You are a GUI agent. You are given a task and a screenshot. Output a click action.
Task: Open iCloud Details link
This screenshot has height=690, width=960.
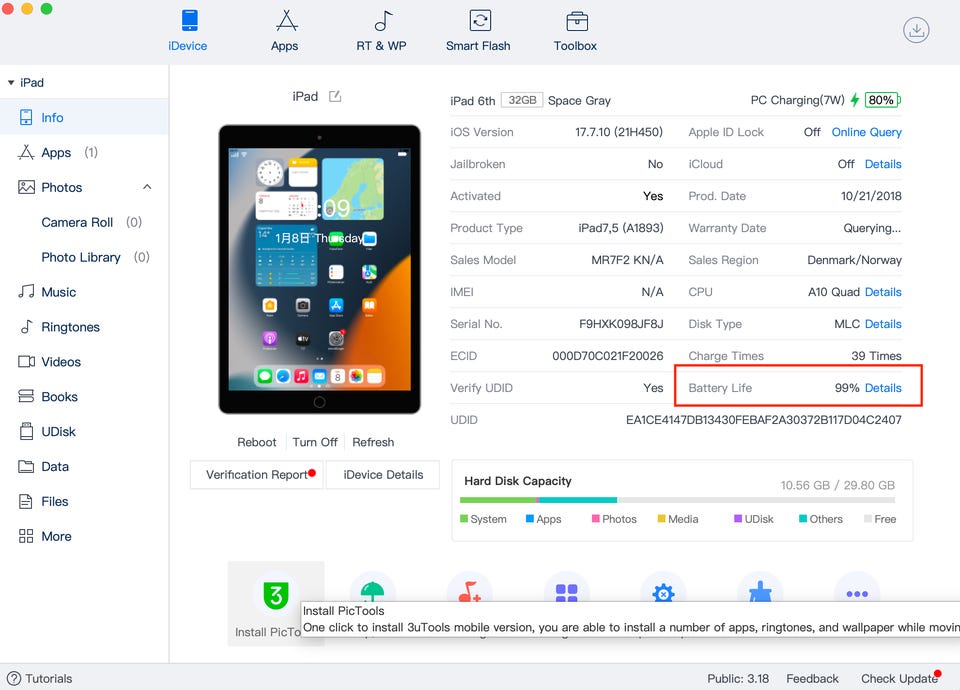pyautogui.click(x=883, y=164)
